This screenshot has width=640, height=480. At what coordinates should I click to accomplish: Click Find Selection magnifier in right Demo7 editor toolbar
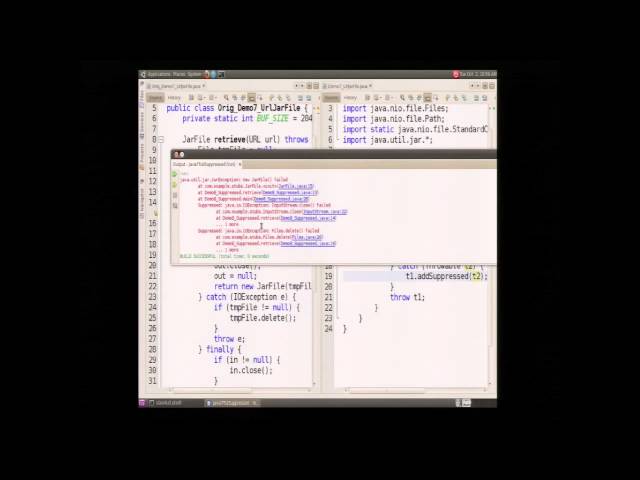coord(402,98)
